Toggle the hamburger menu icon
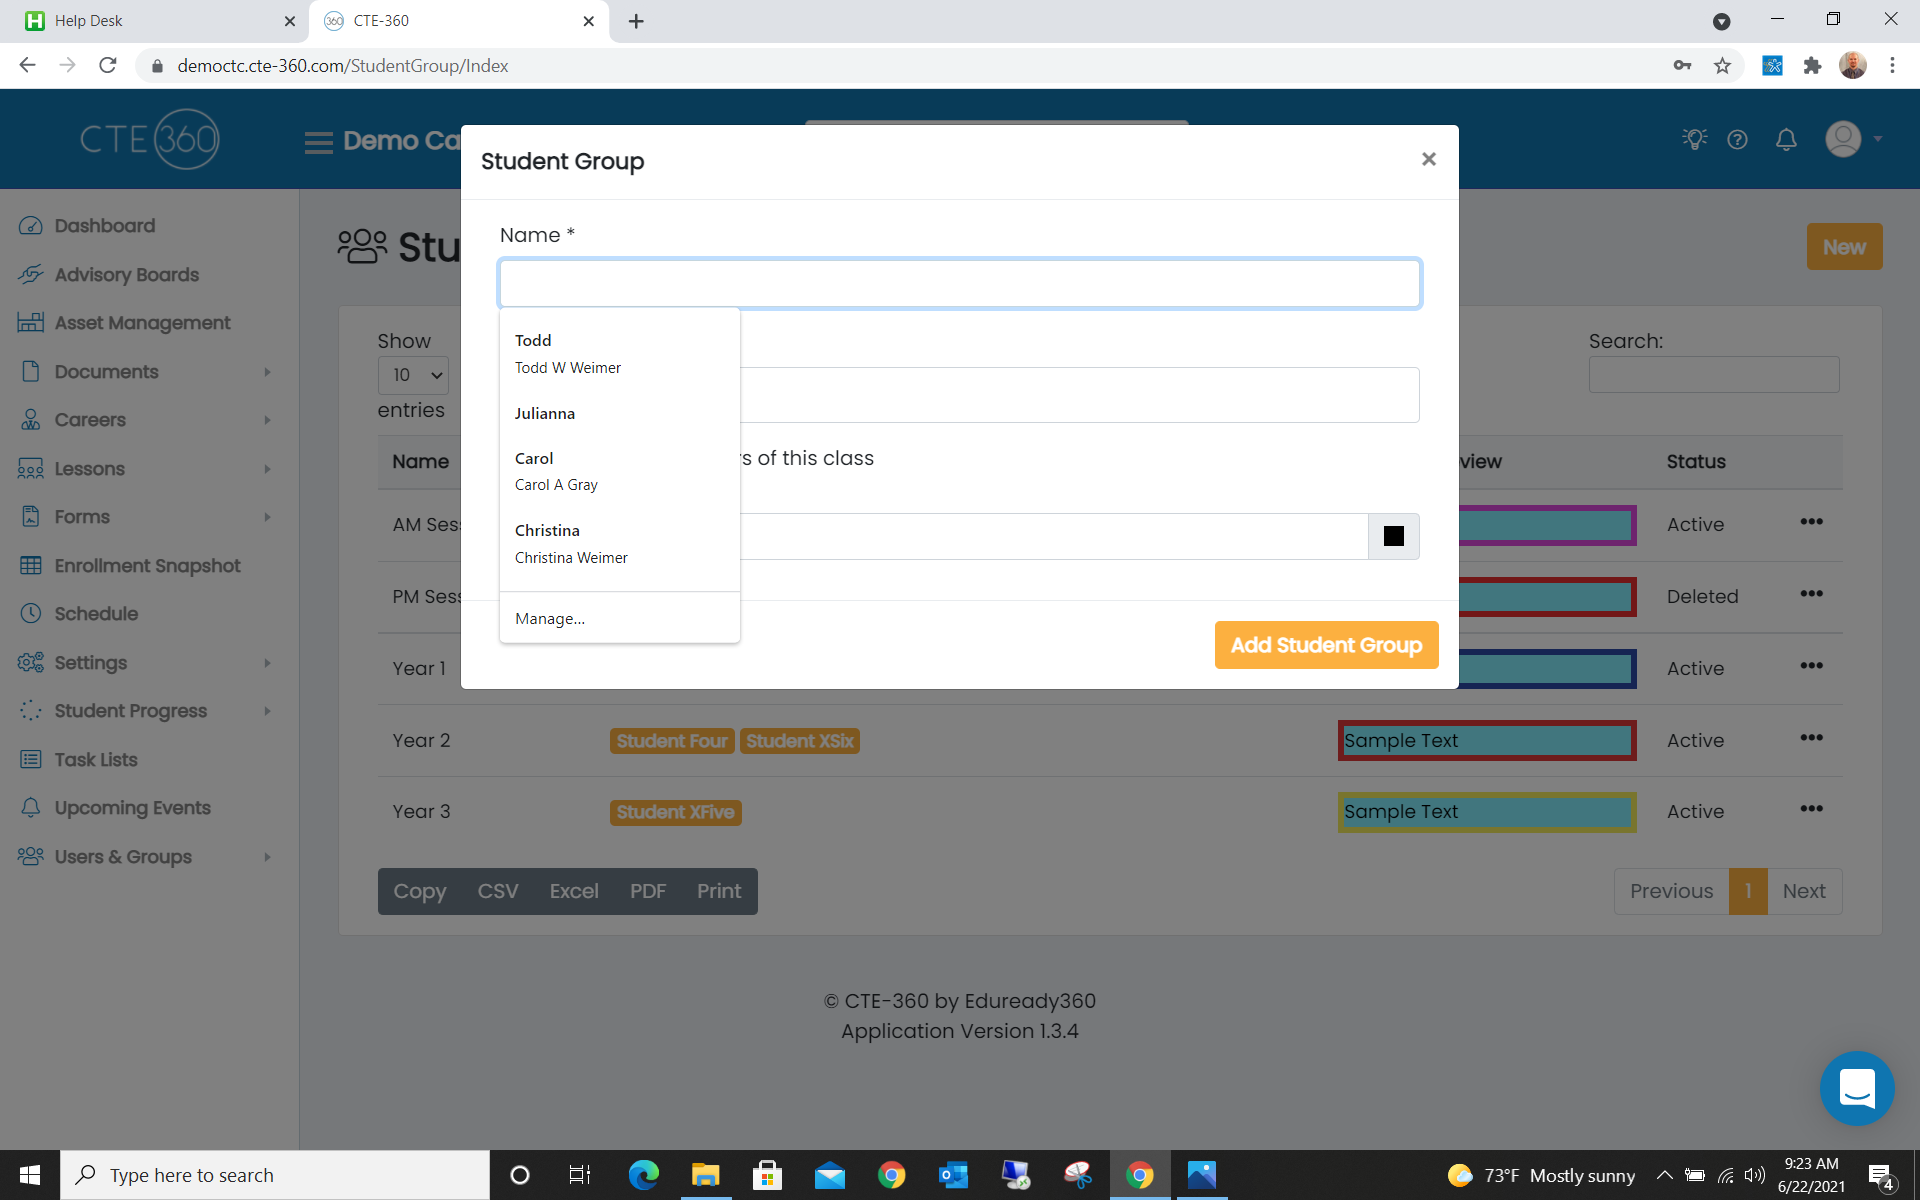 [318, 142]
